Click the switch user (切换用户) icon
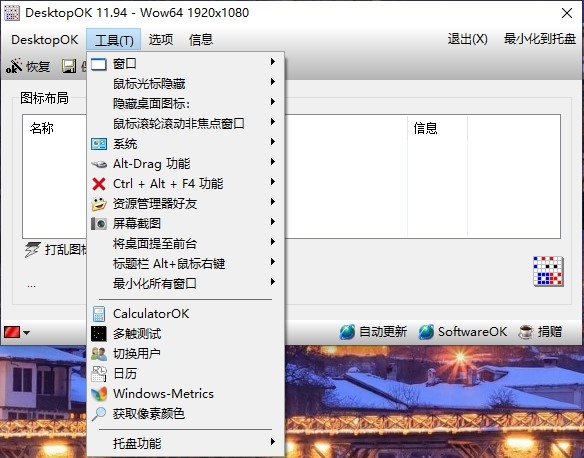The width and height of the screenshot is (584, 458). tap(99, 354)
